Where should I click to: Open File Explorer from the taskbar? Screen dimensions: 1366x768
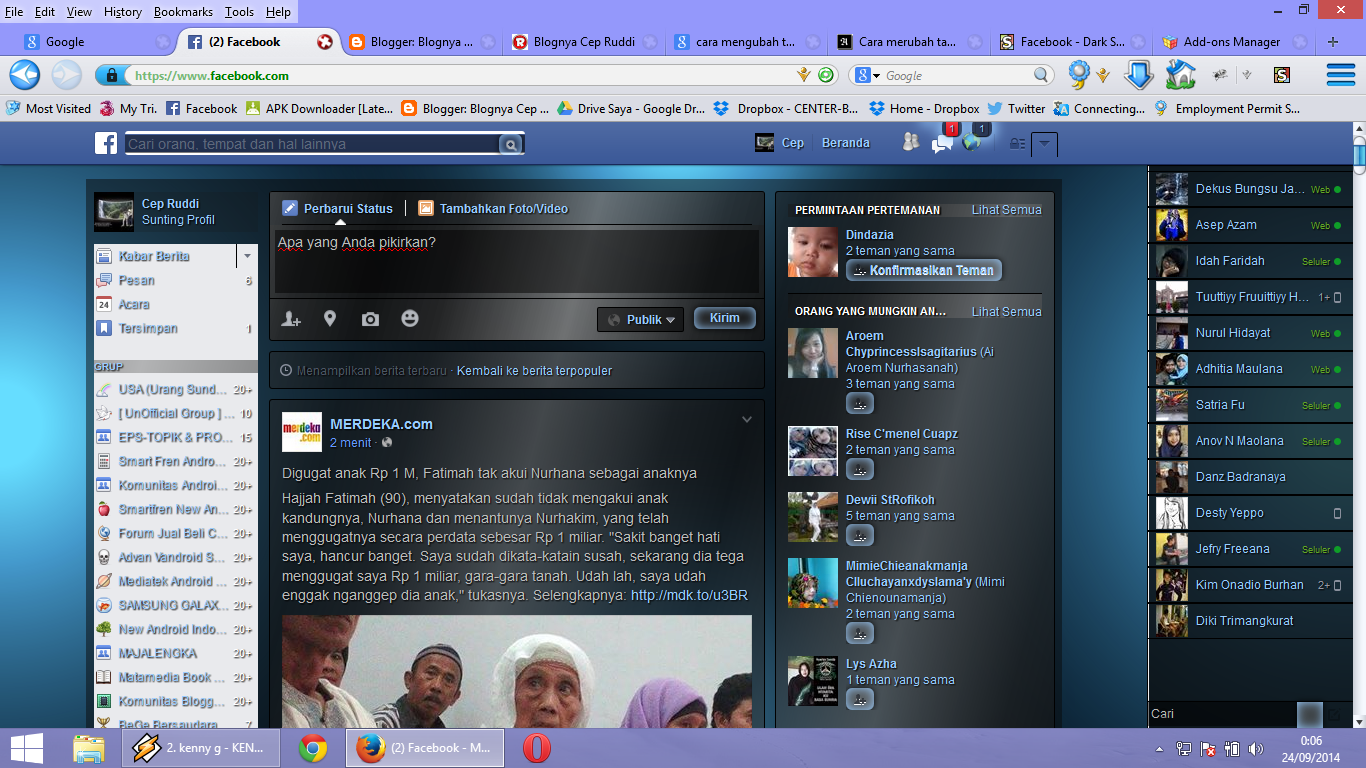click(88, 748)
